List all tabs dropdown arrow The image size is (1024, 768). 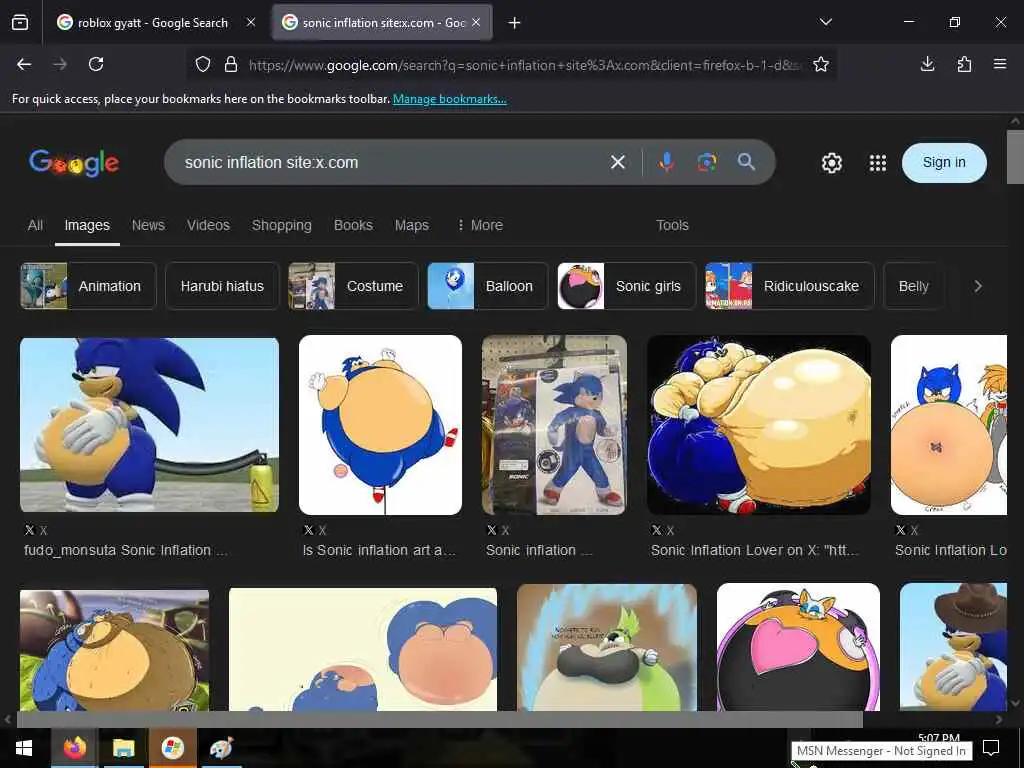(825, 22)
